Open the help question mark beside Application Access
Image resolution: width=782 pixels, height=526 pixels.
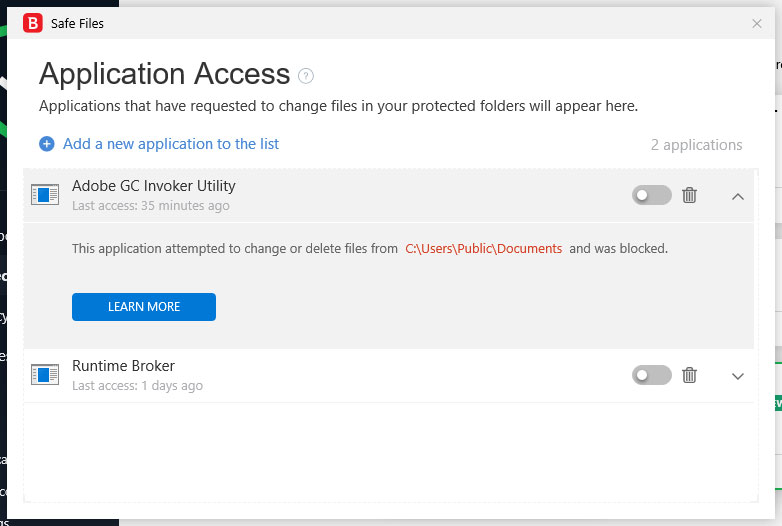pyautogui.click(x=306, y=75)
